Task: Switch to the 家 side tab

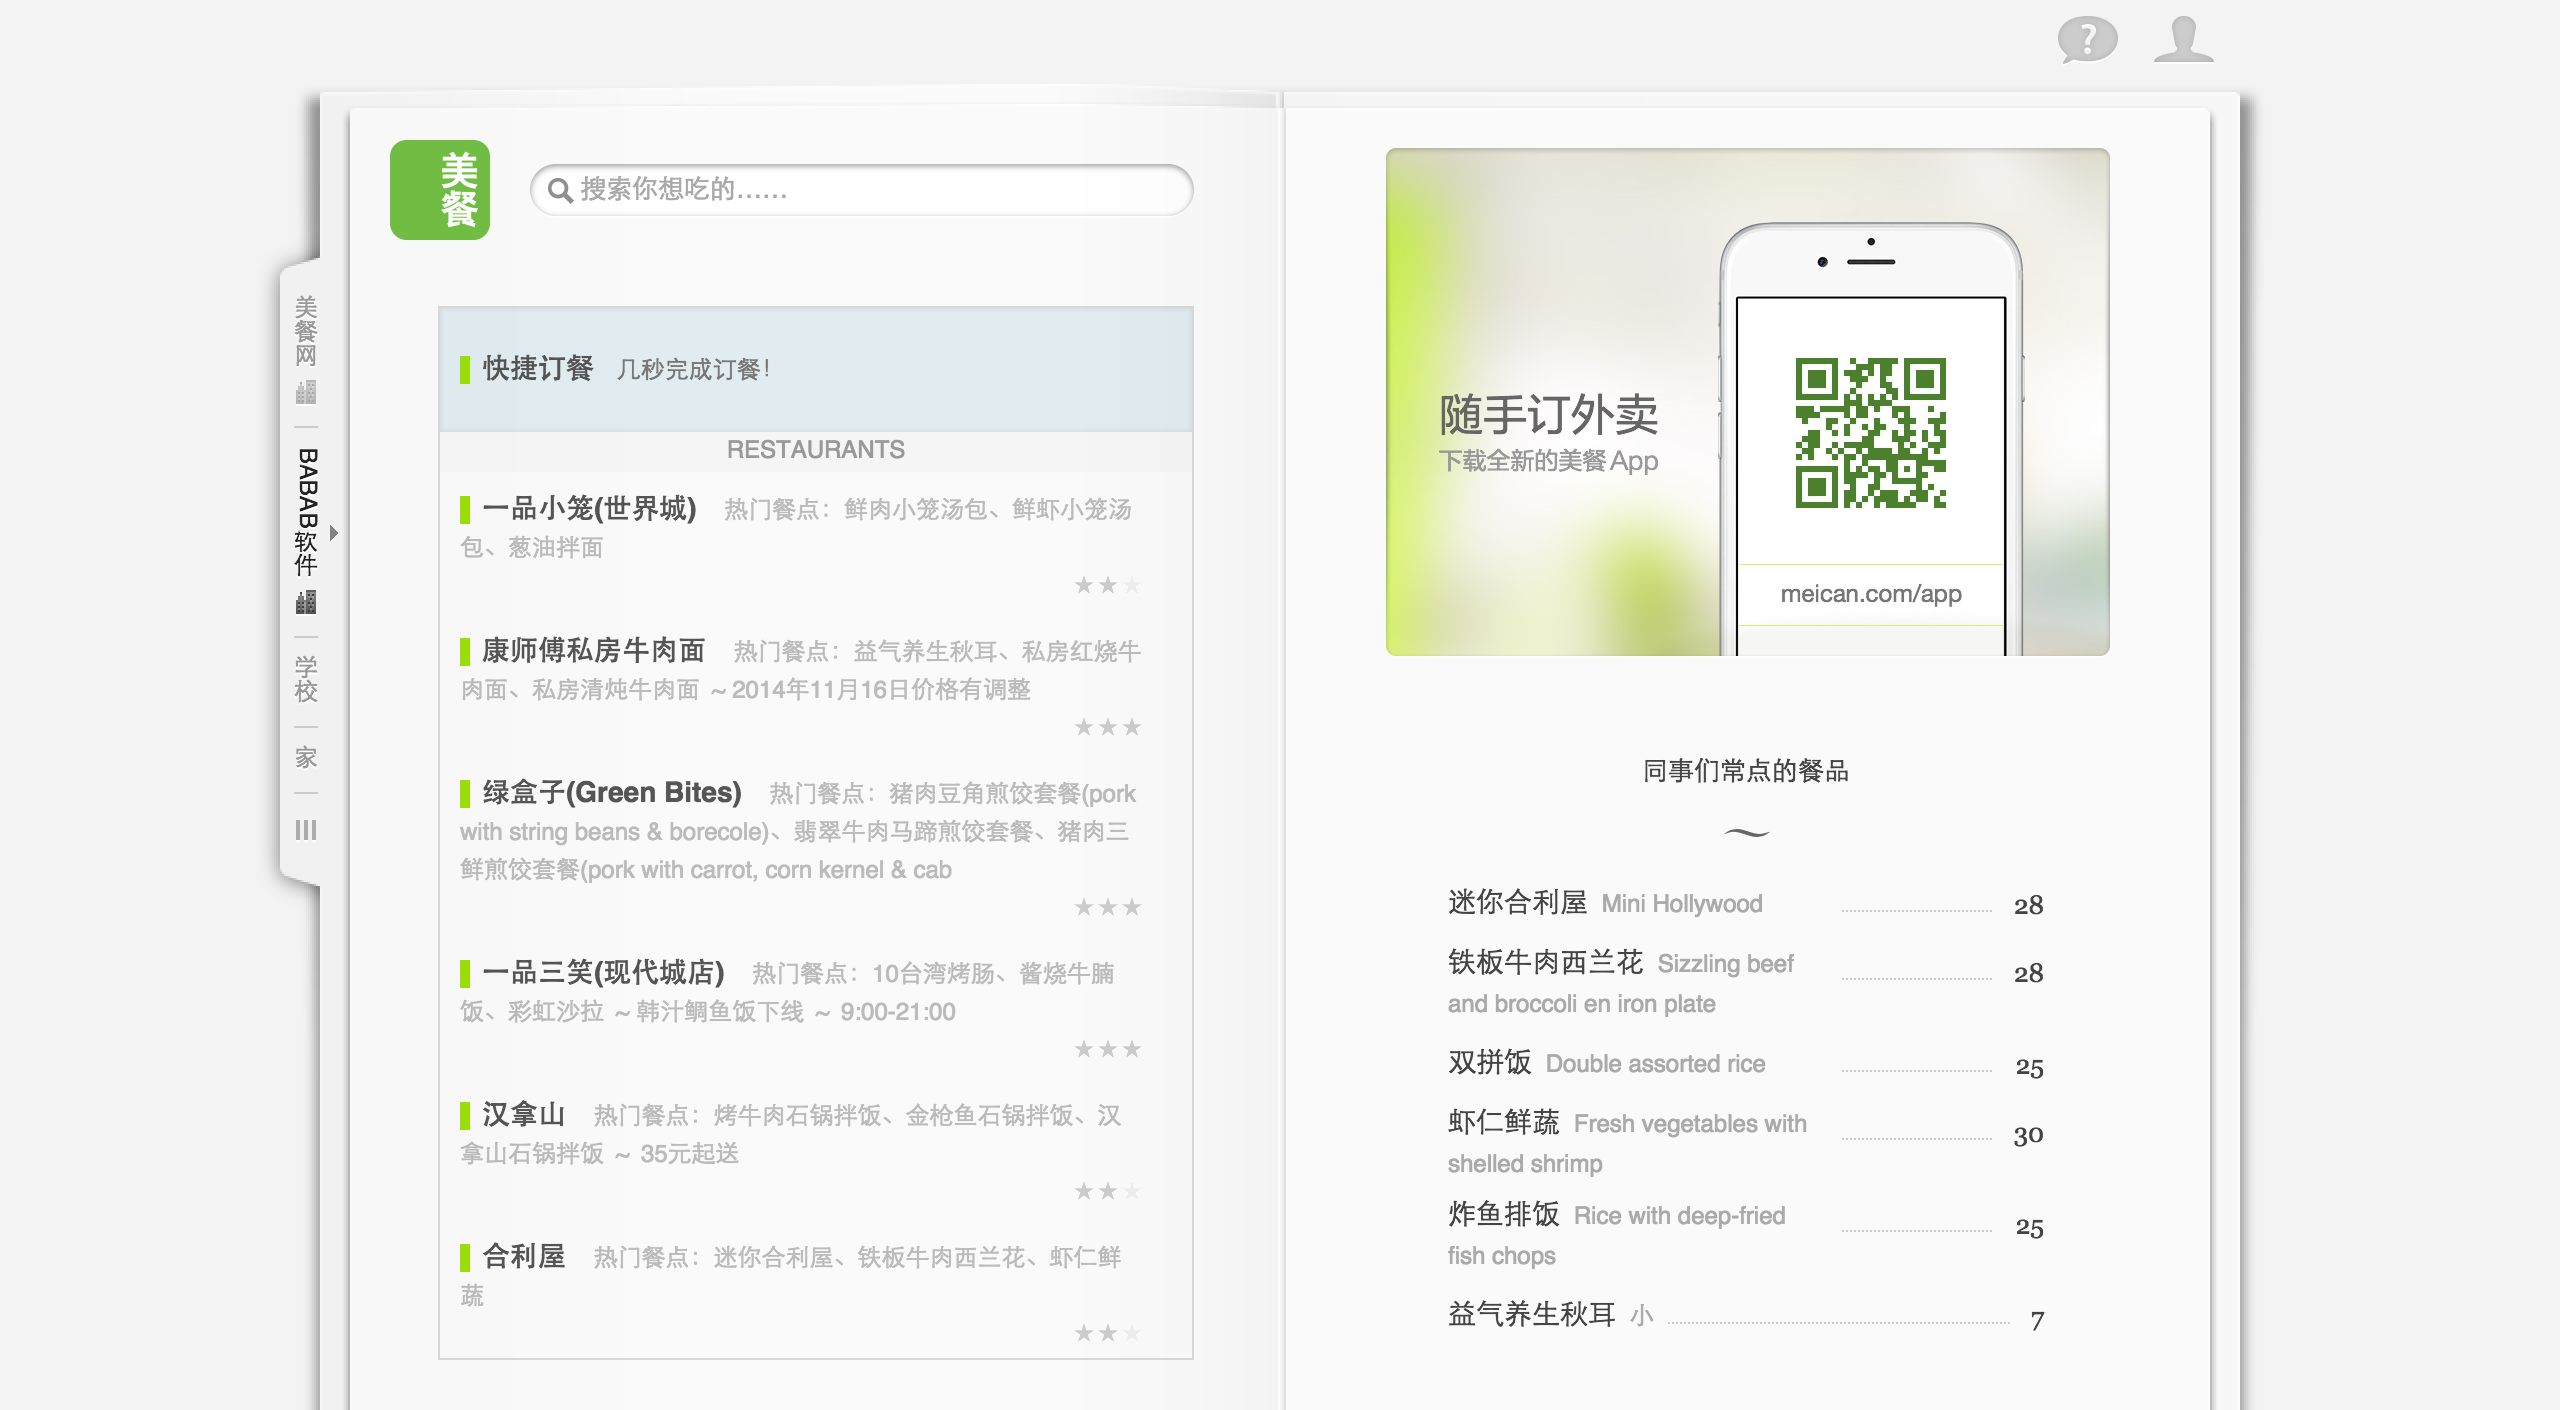Action: (x=306, y=758)
